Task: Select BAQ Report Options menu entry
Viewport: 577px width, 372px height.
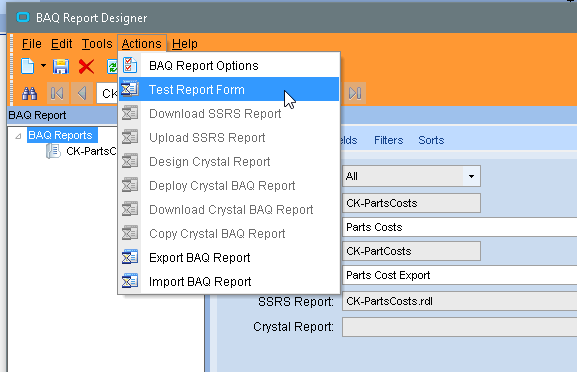Action: [x=229, y=65]
